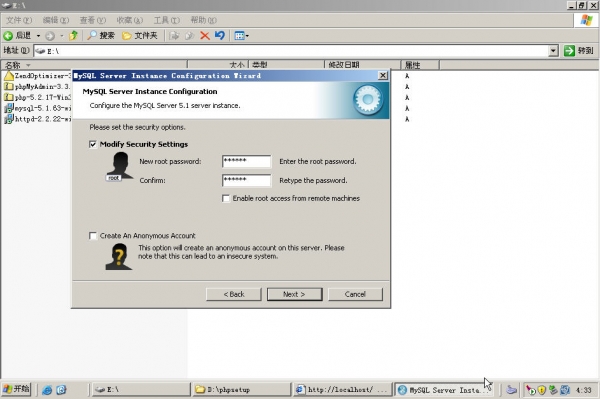The width and height of the screenshot is (600, 399).
Task: Open the Back button history dropdown
Action: tap(38, 36)
